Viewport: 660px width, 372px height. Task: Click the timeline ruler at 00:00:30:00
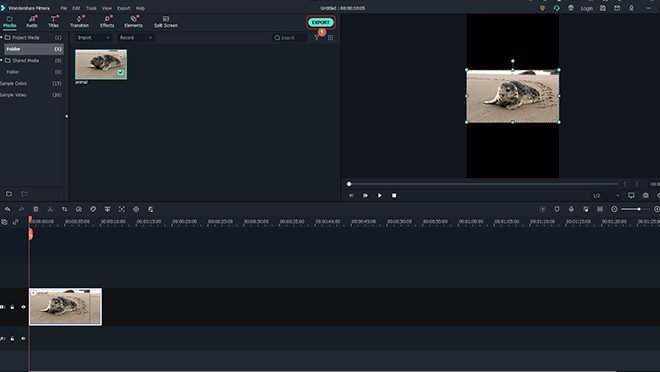256,221
